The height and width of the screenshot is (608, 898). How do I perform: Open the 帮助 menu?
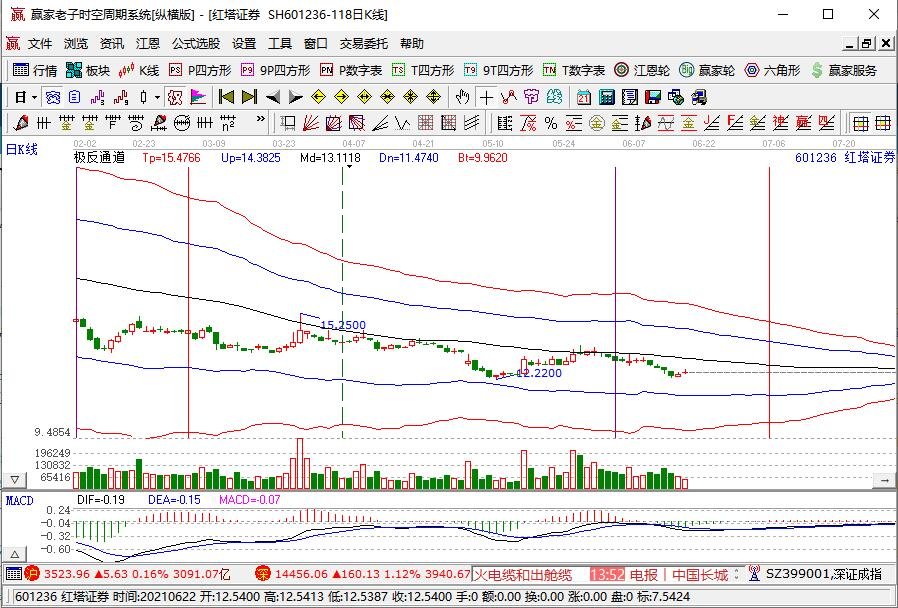(411, 44)
